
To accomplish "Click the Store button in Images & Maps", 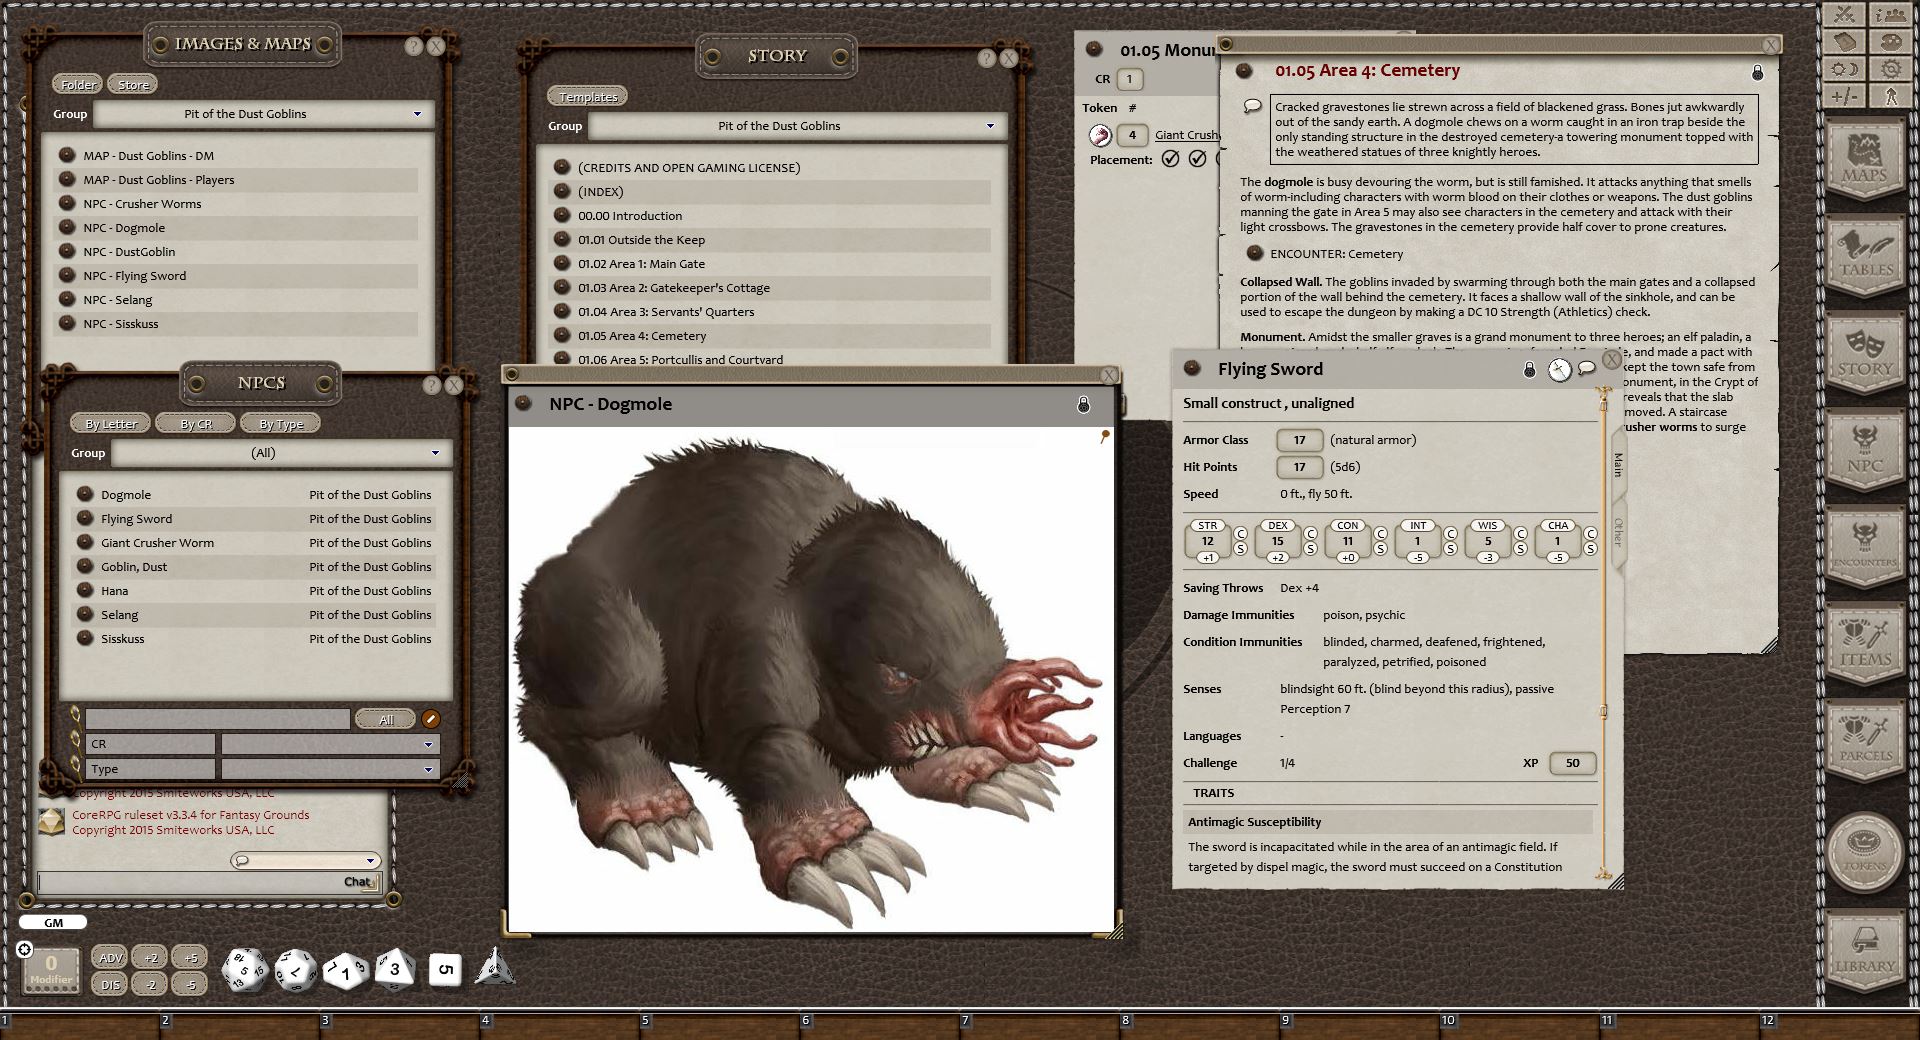I will 132,84.
